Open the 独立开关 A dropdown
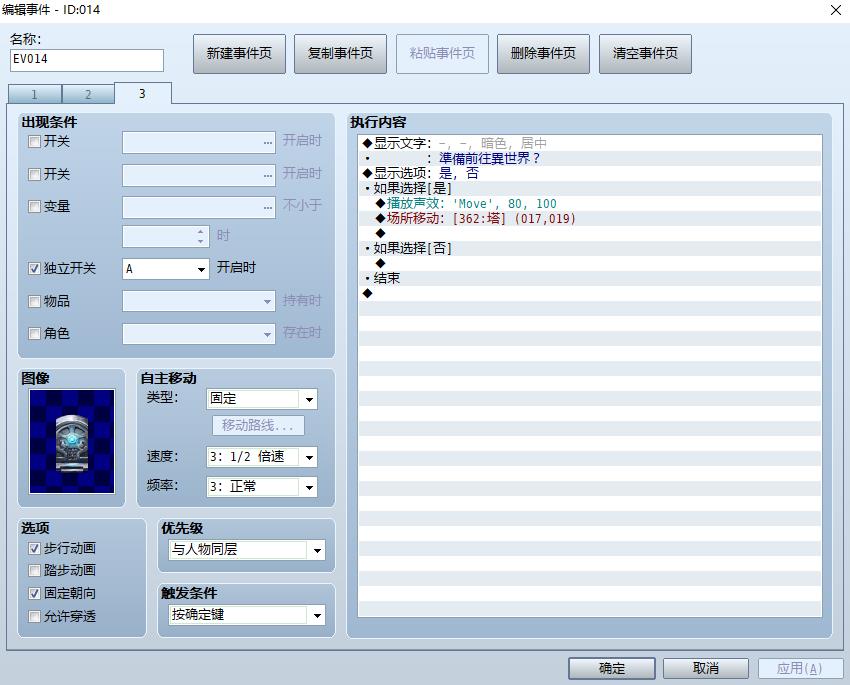This screenshot has width=850, height=685. (165, 269)
